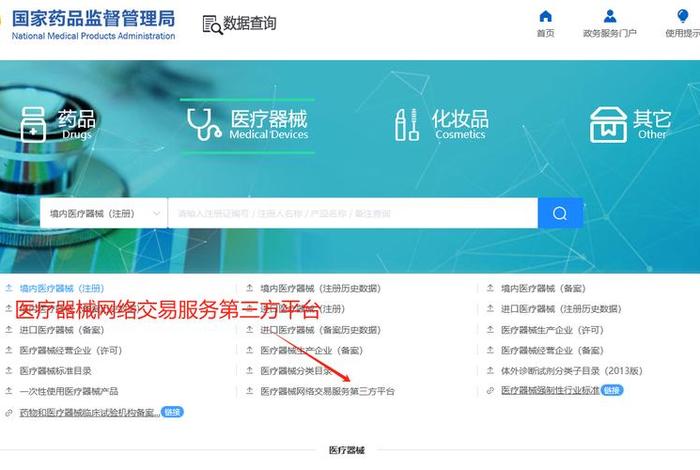Open the 政务服务门户 person icon

pyautogui.click(x=609, y=17)
